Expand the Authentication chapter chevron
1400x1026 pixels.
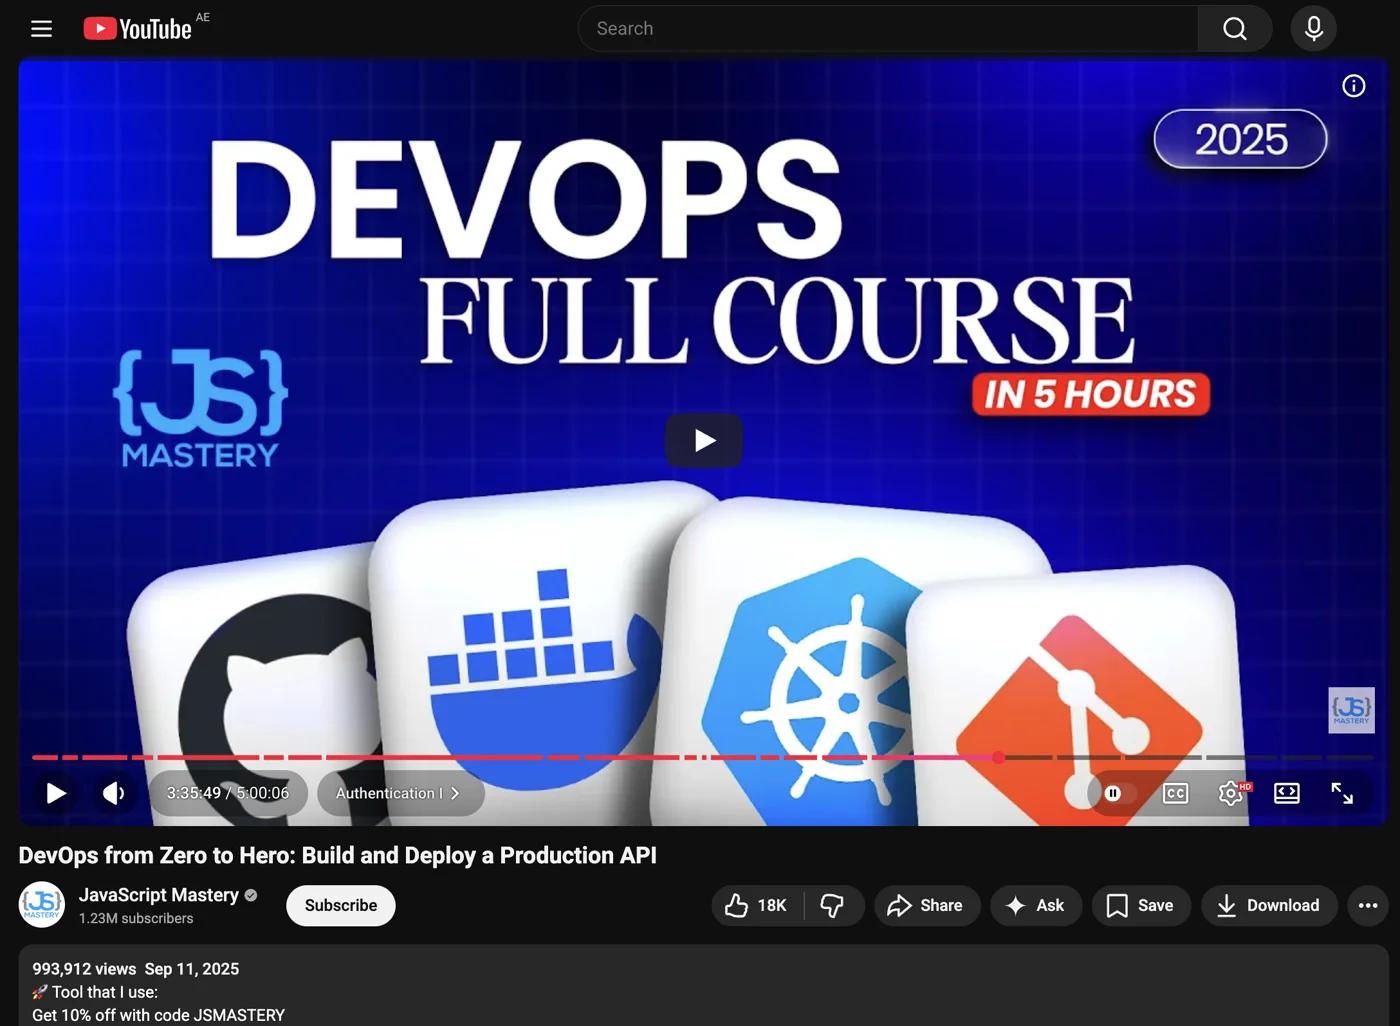coord(455,793)
